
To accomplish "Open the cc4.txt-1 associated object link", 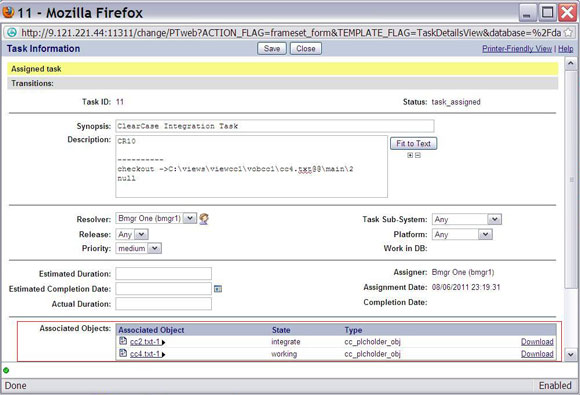I will pyautogui.click(x=145, y=354).
